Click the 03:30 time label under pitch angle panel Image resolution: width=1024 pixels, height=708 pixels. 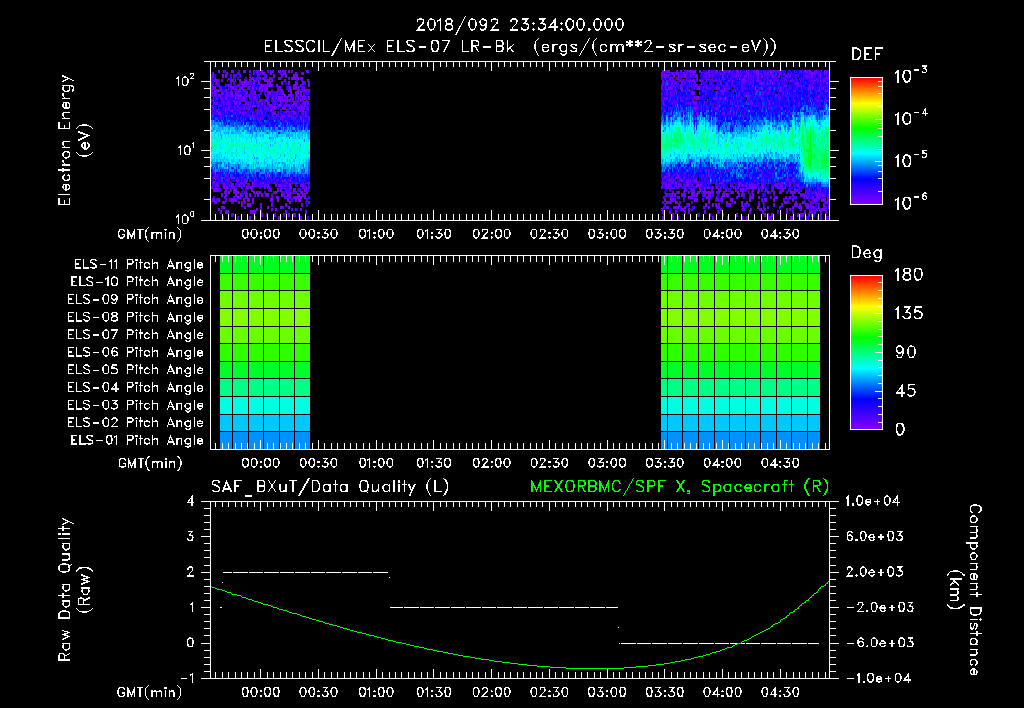tap(664, 463)
